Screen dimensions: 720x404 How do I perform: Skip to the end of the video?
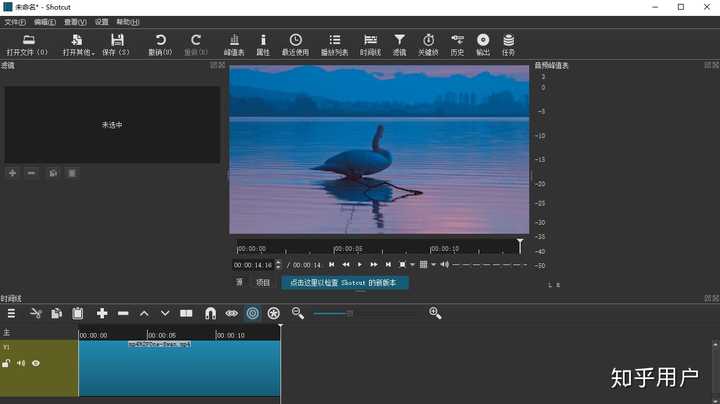point(388,264)
